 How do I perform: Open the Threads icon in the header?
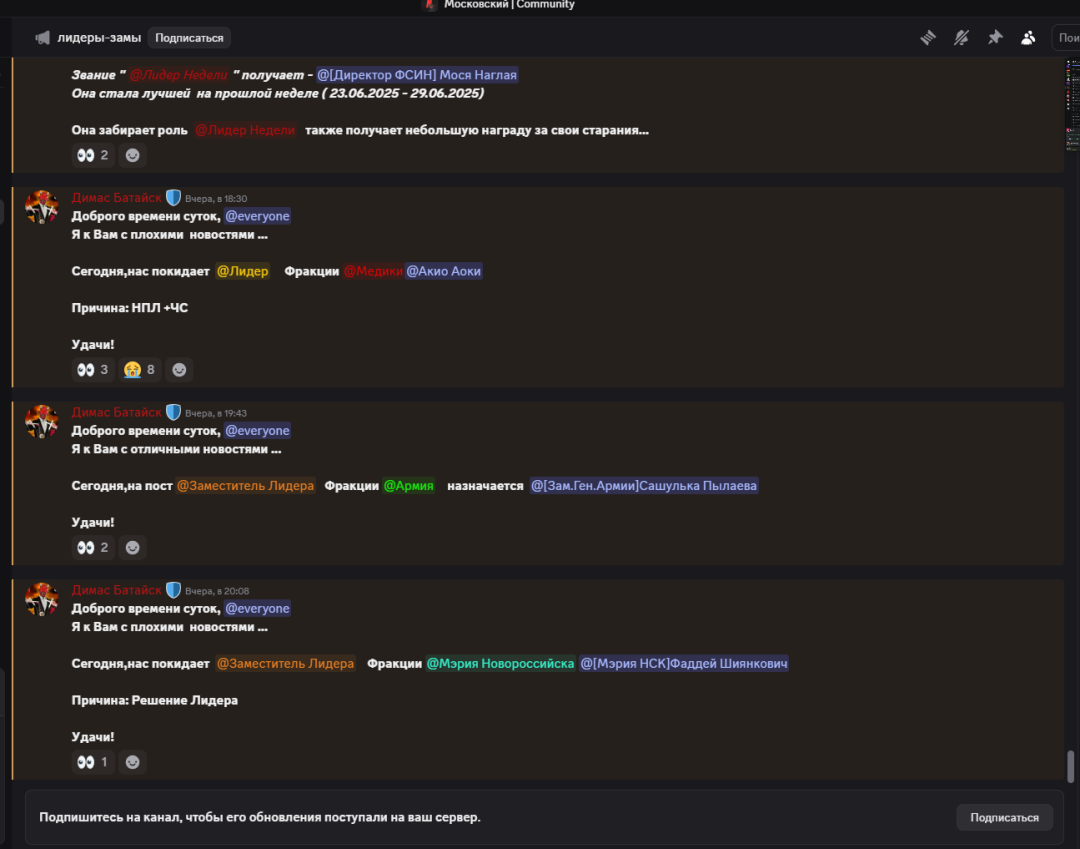point(928,38)
